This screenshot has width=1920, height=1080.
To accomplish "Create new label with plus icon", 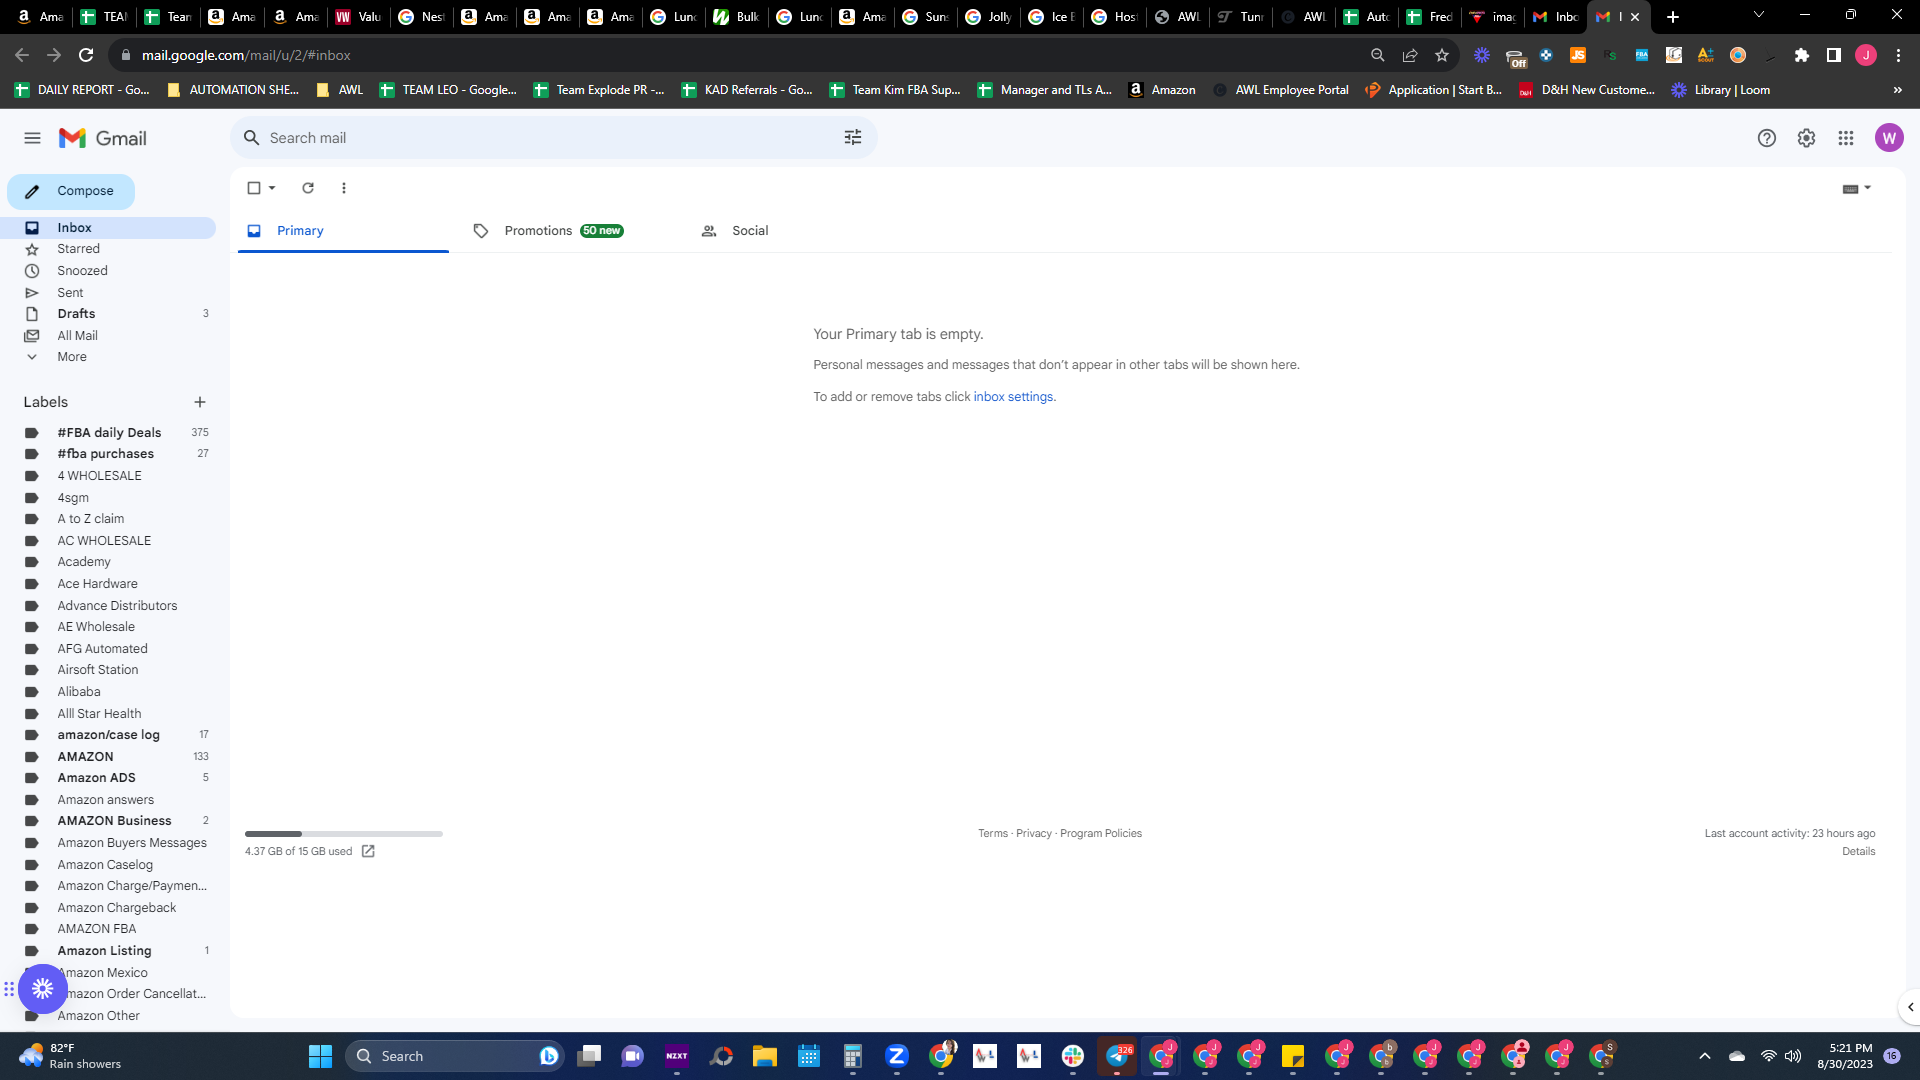I will point(200,402).
